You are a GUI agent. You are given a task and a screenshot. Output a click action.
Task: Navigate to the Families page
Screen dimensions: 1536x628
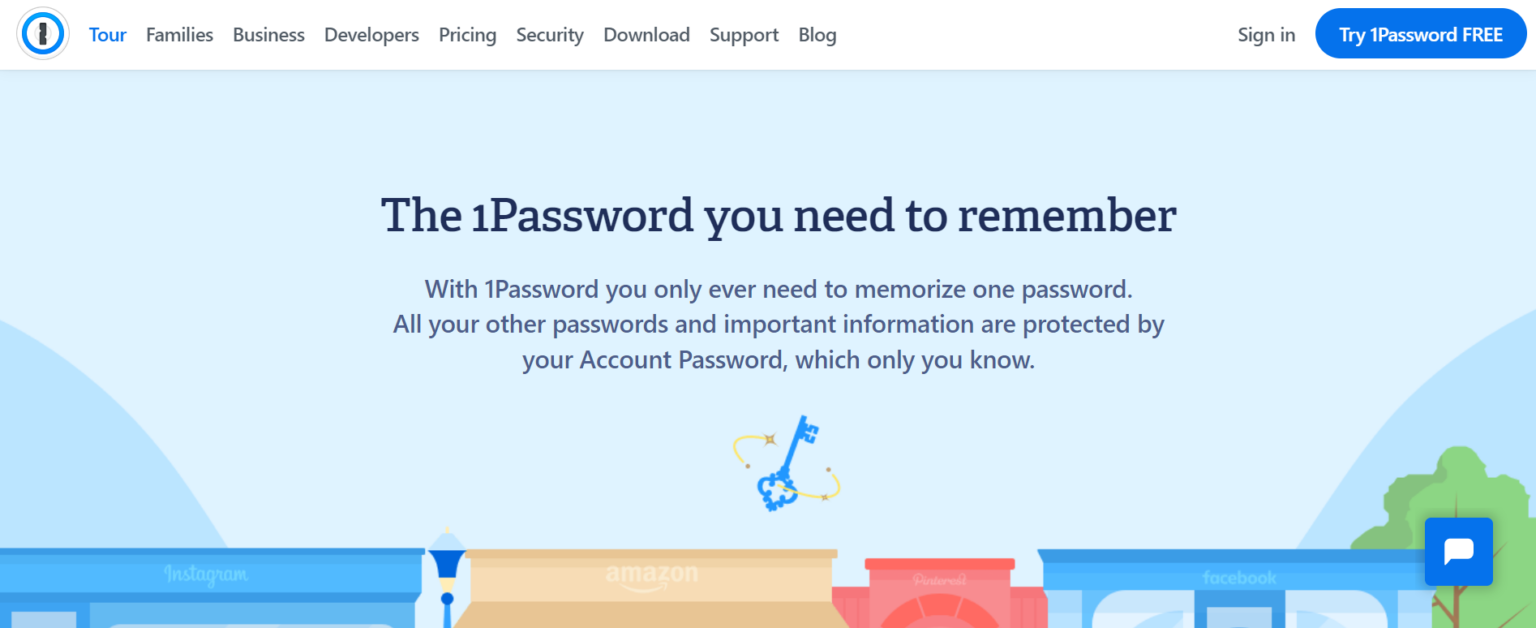coord(179,34)
